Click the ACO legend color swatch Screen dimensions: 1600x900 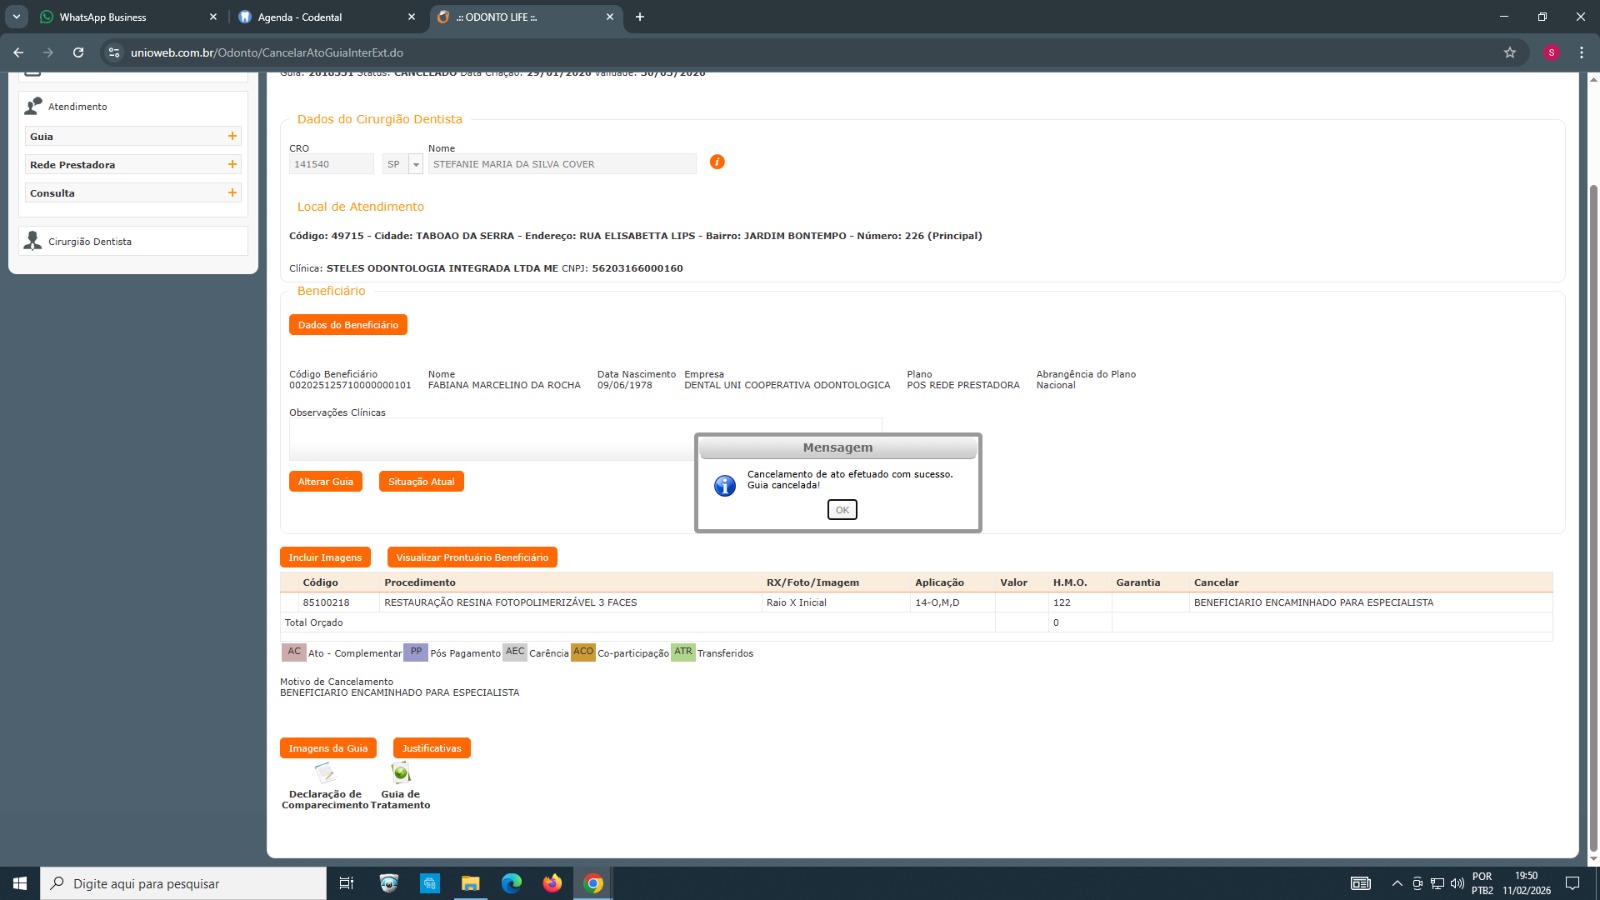(x=583, y=652)
